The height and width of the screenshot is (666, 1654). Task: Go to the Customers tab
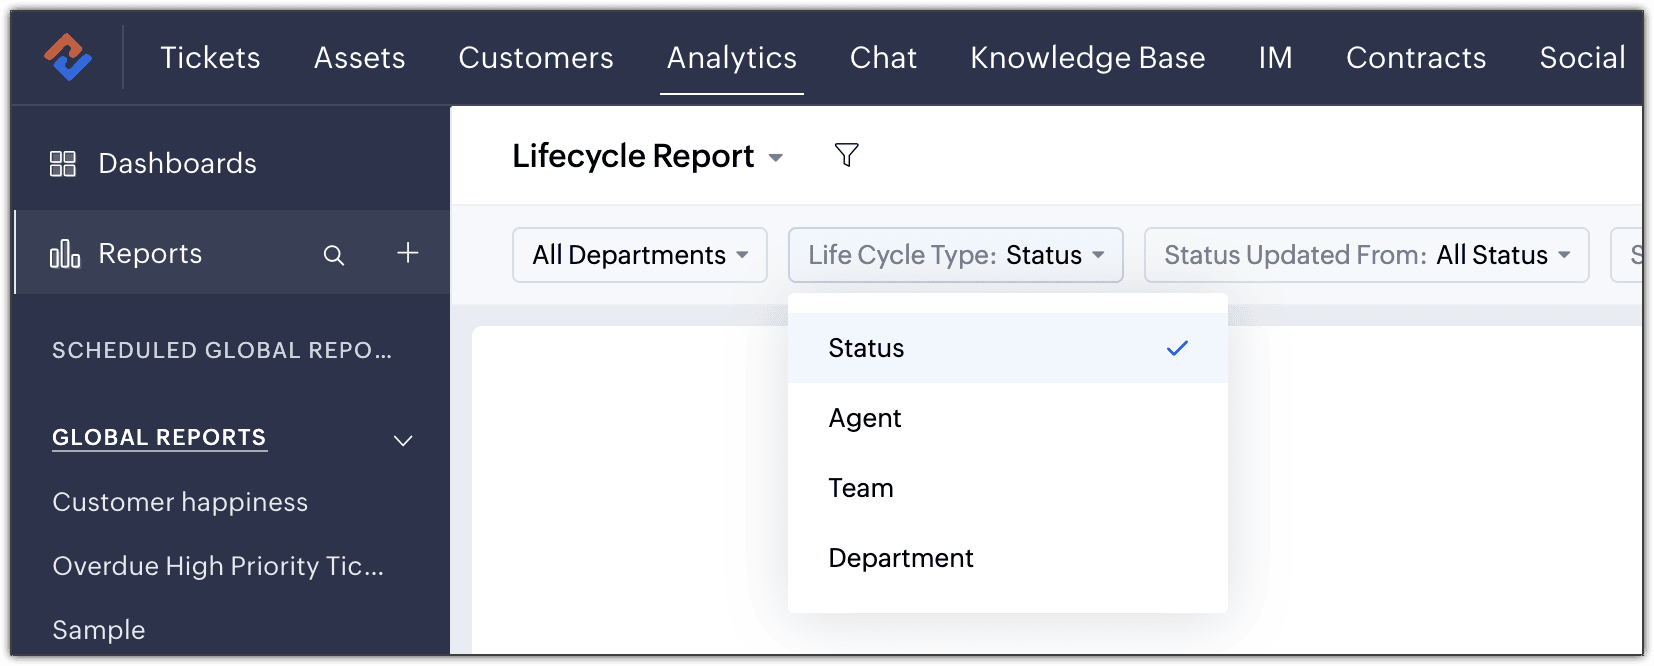536,58
